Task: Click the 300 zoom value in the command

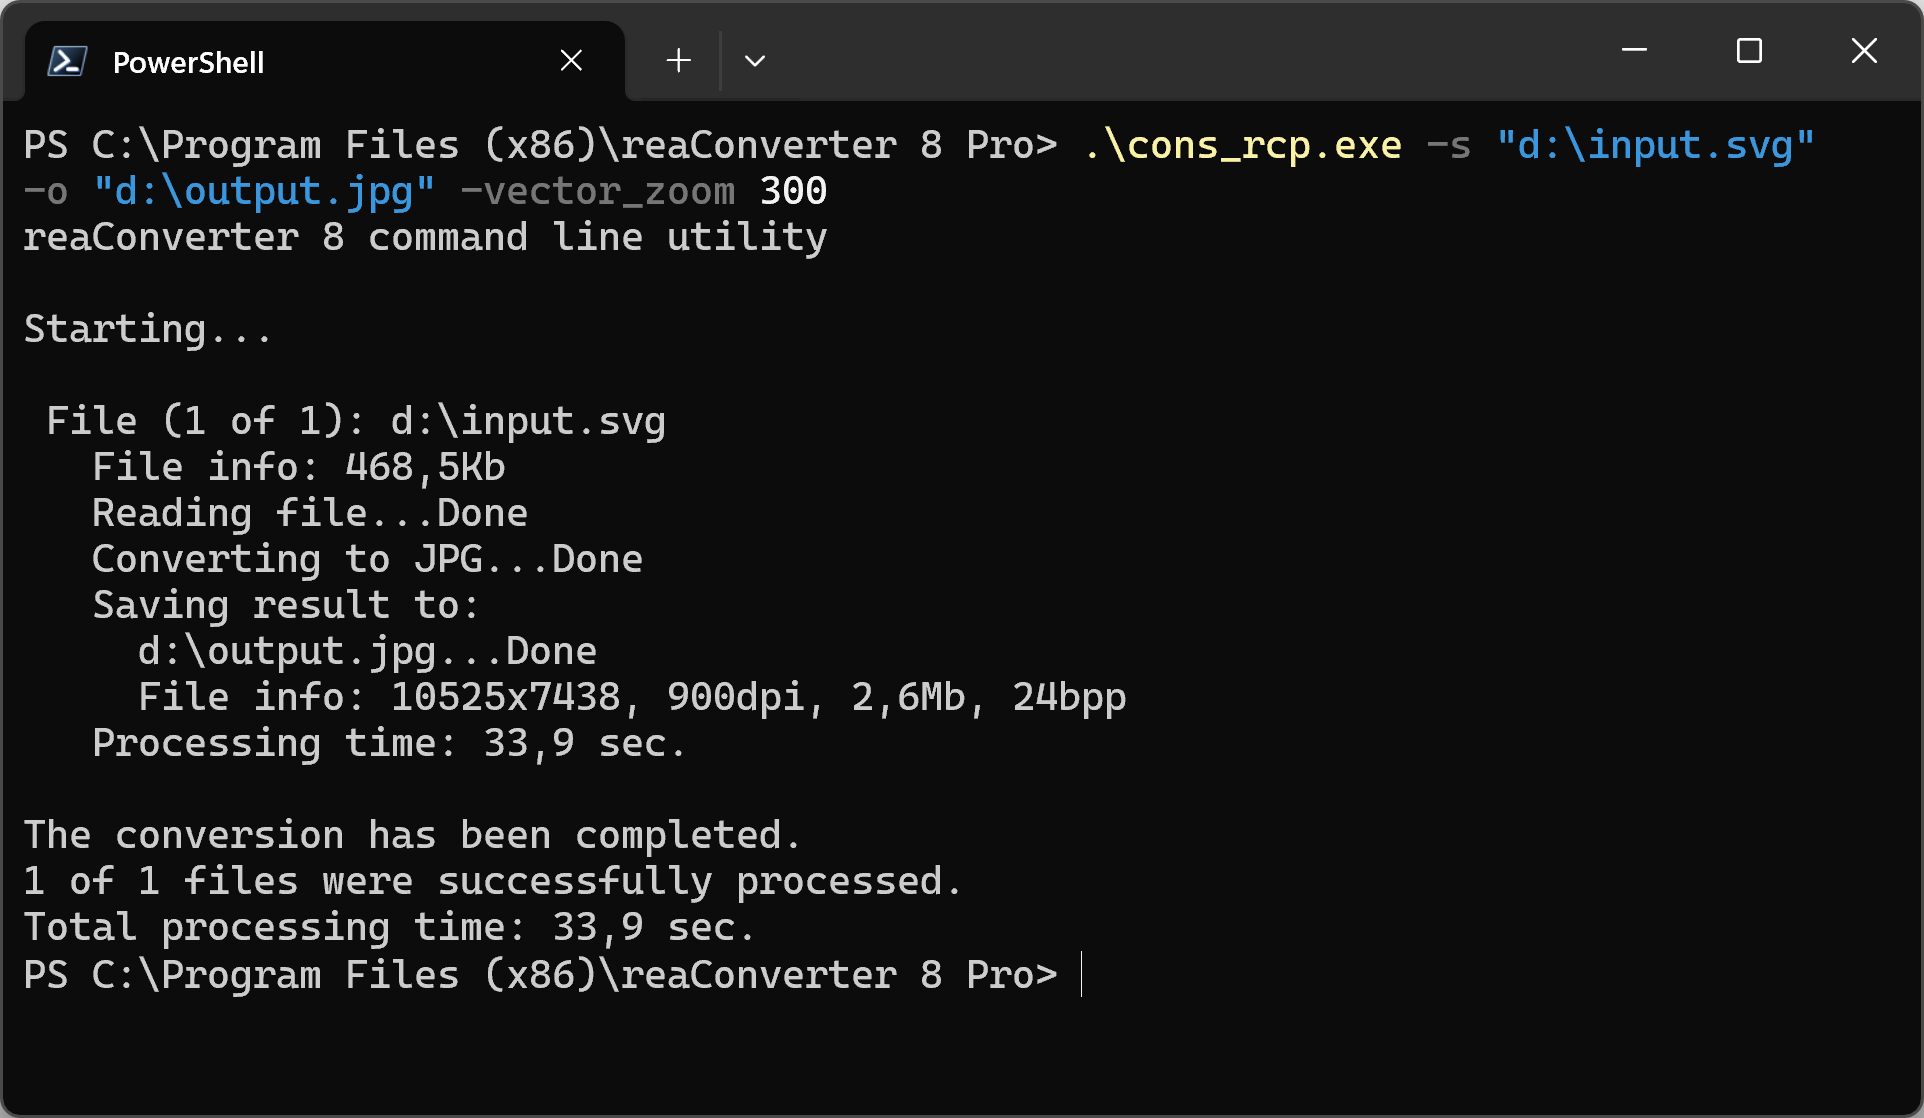Action: pyautogui.click(x=793, y=191)
